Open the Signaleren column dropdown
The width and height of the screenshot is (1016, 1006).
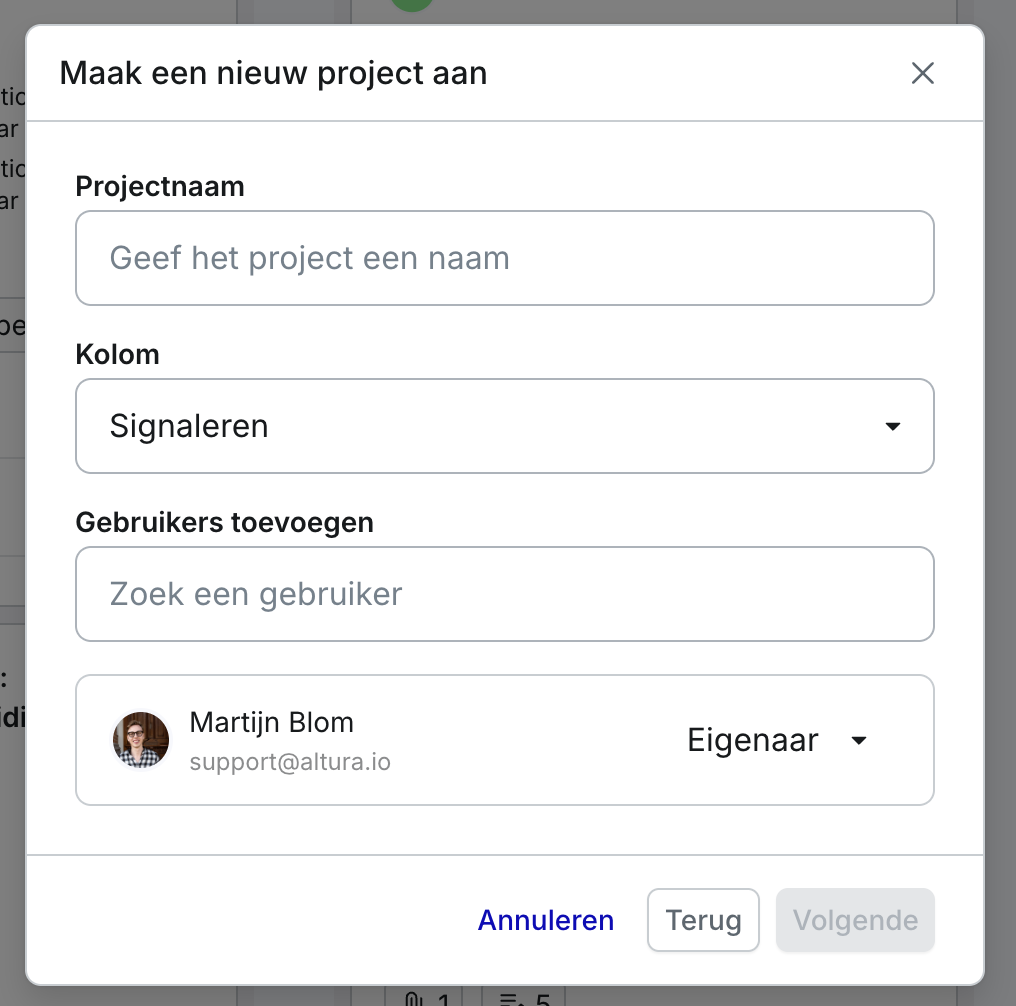coord(504,426)
